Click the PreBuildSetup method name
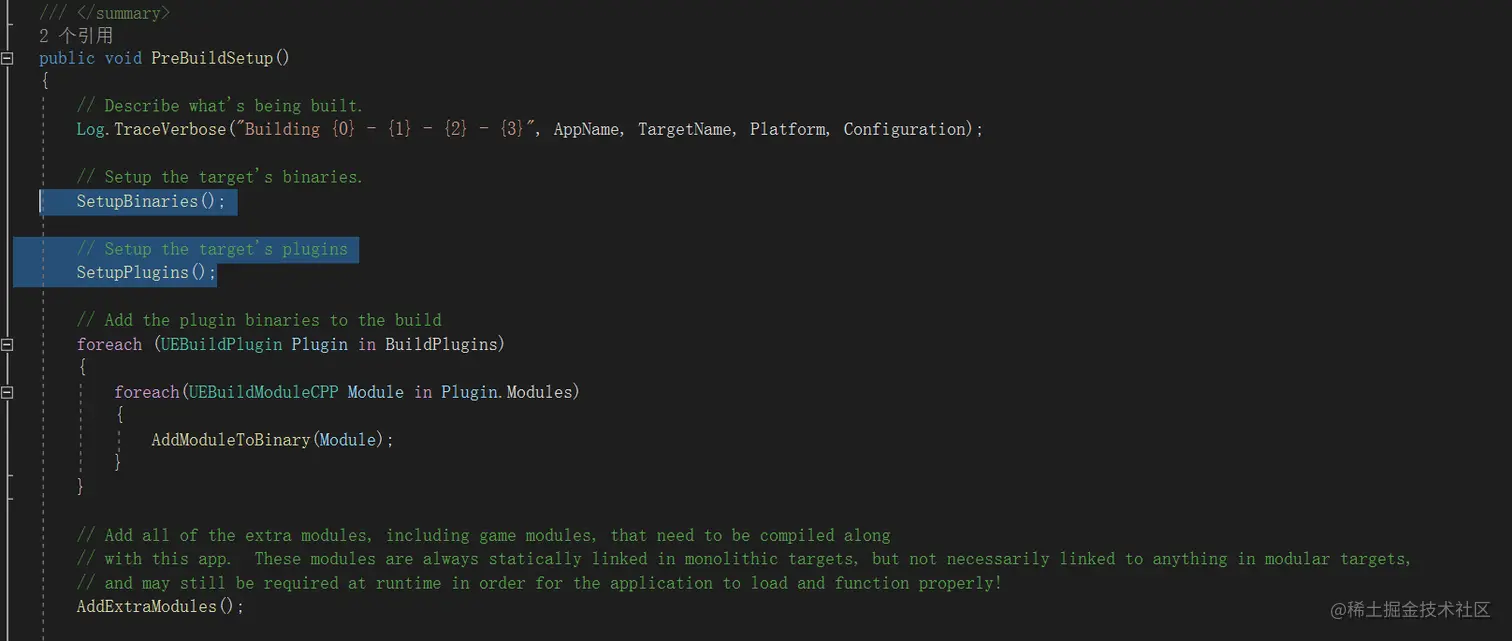This screenshot has width=1512, height=641. [211, 58]
